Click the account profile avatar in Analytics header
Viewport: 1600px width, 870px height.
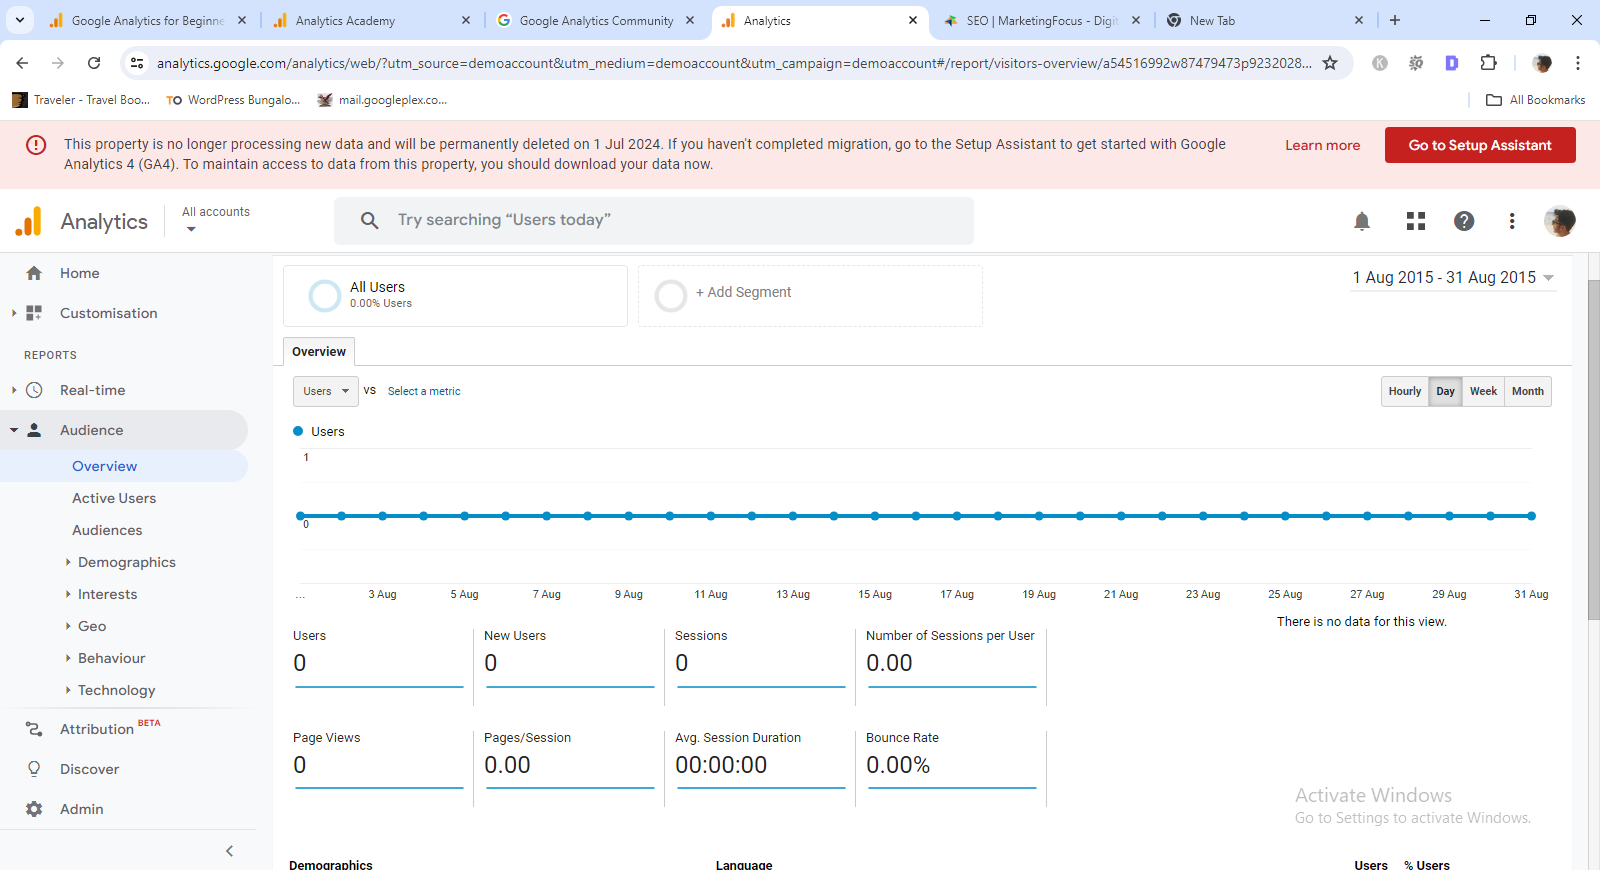[1560, 221]
